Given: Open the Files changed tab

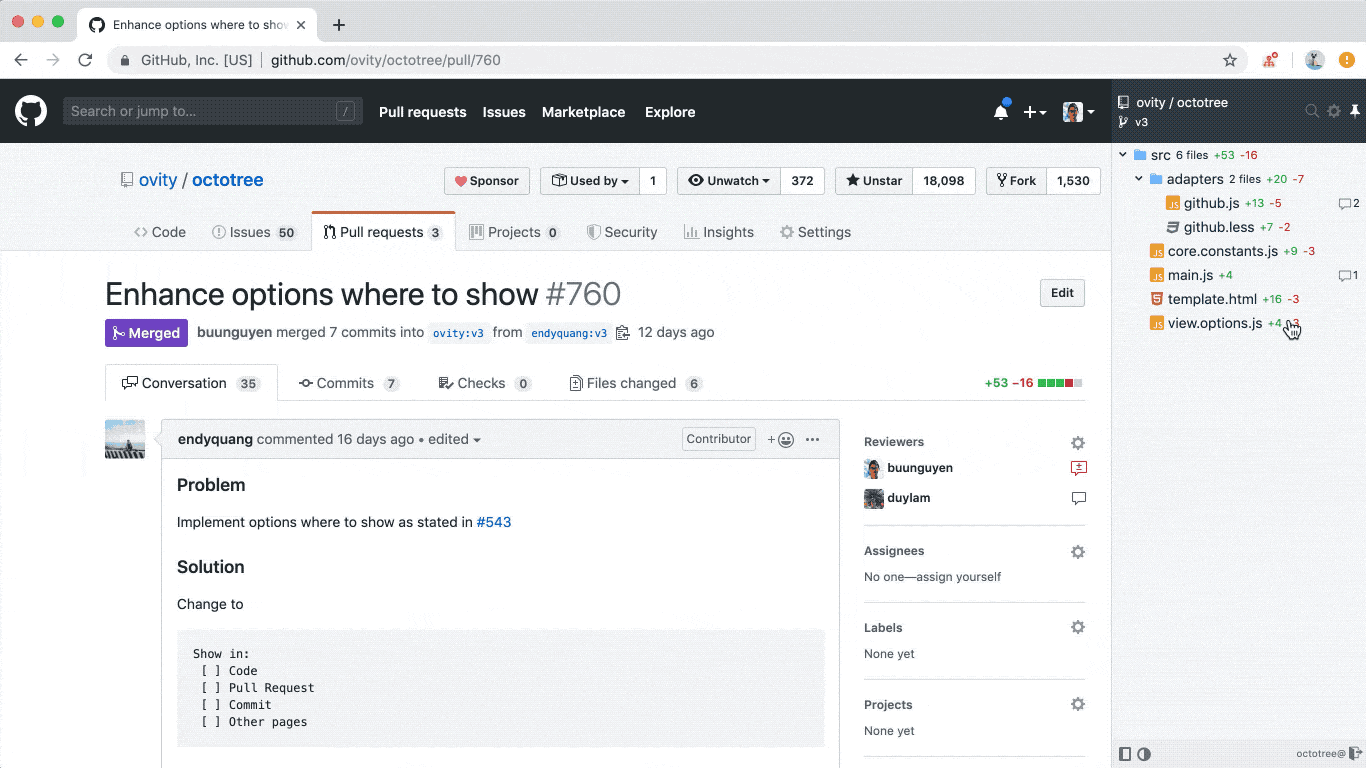Looking at the screenshot, I should (636, 383).
